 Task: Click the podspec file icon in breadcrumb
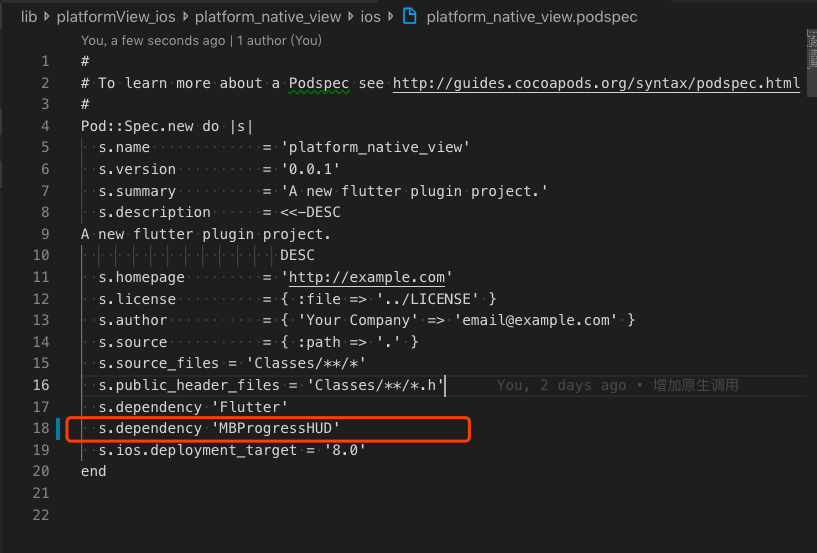(410, 16)
